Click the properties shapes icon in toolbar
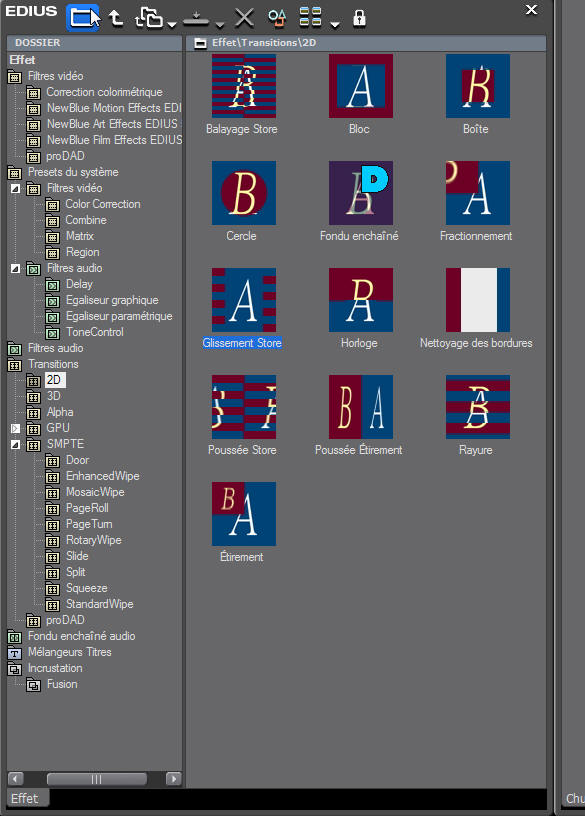The image size is (585, 816). click(277, 18)
